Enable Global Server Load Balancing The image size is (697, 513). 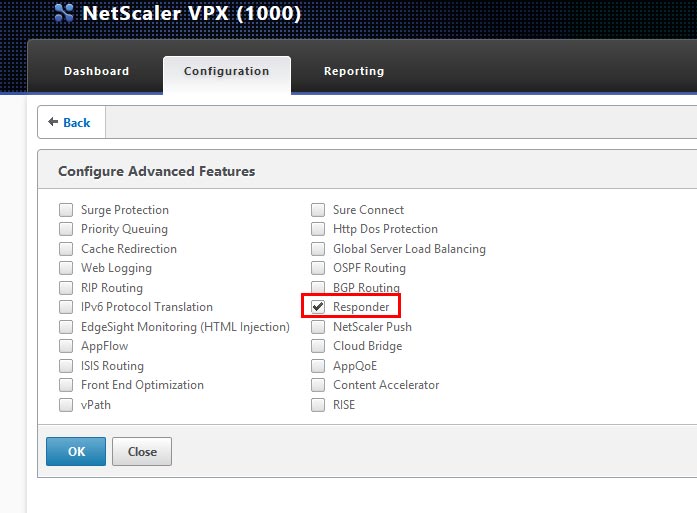click(x=318, y=249)
